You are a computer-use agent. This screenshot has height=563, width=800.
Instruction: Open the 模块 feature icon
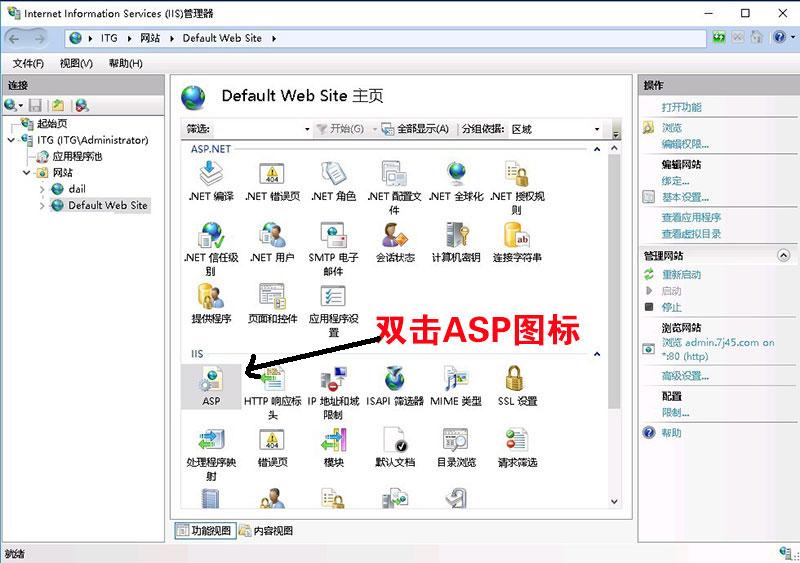(333, 440)
